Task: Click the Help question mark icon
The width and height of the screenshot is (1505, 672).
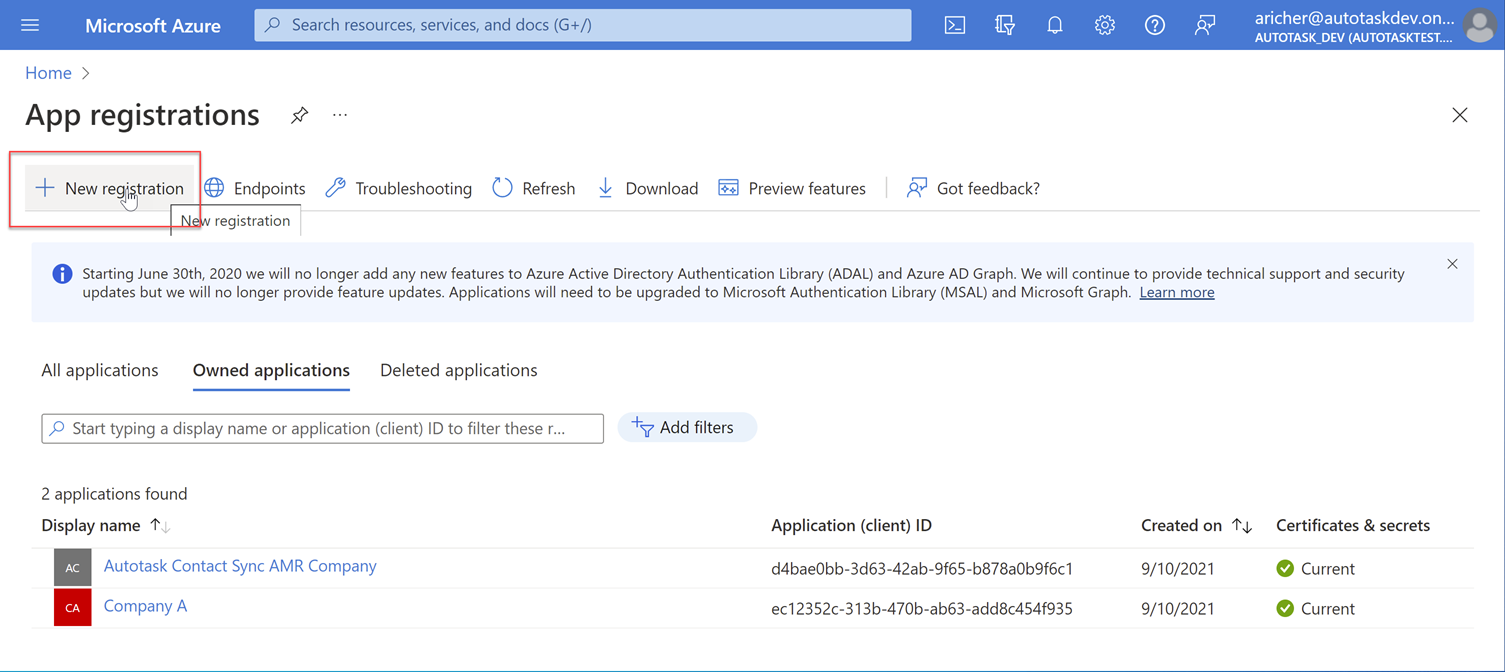Action: coord(1155,25)
